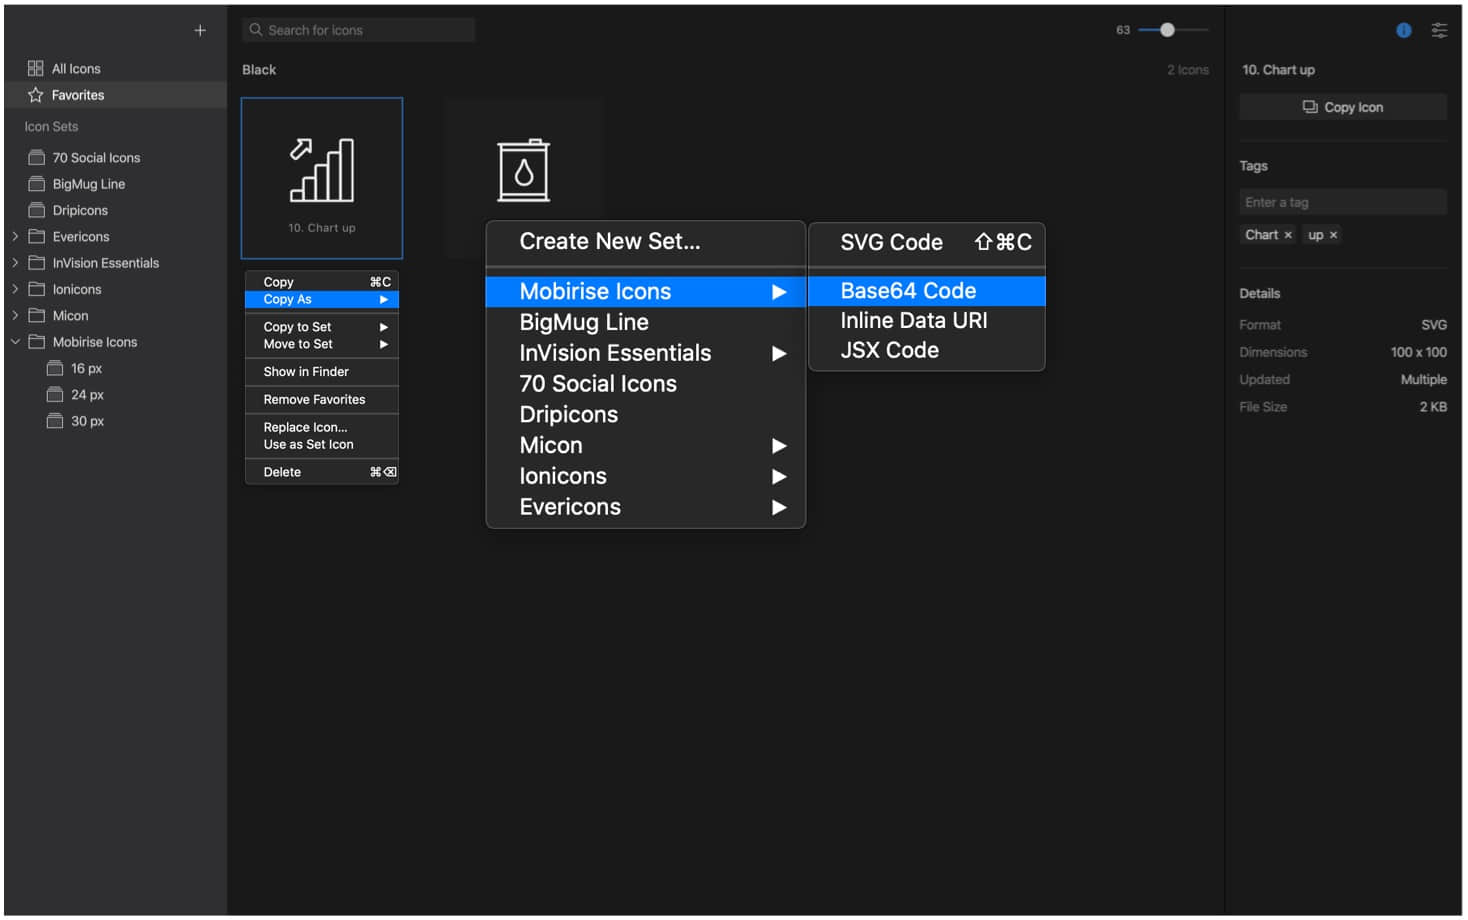Open the Copy to Set submenu
The width and height of the screenshot is (1468, 920).
322,327
